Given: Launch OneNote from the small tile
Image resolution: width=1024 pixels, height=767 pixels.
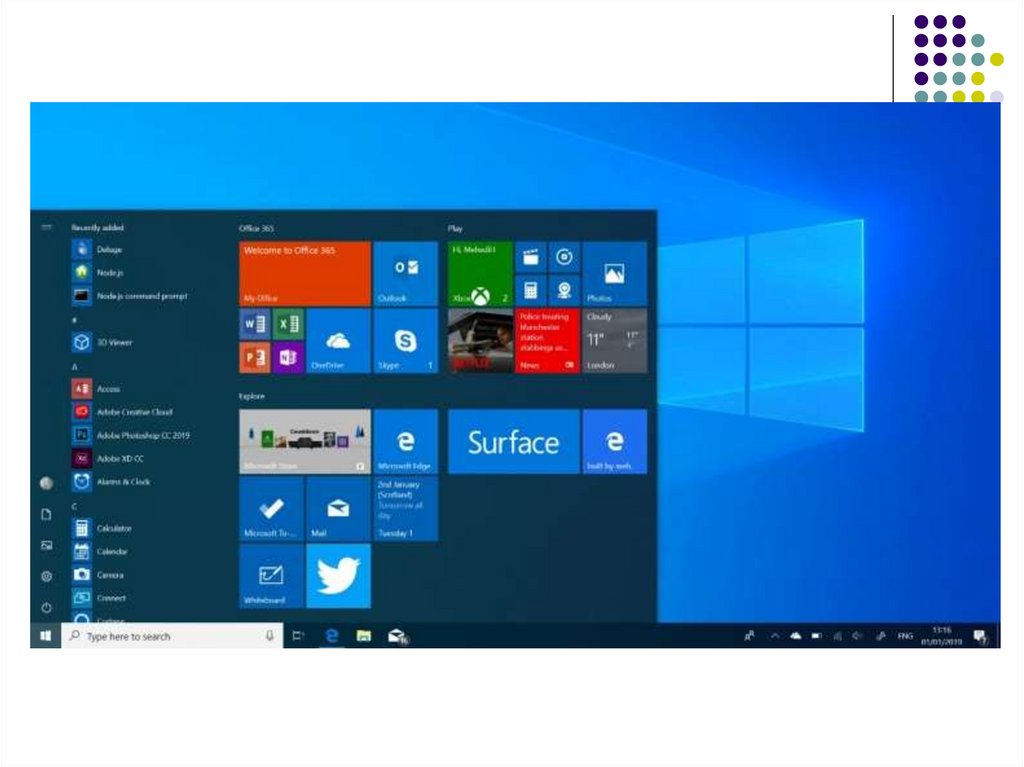Looking at the screenshot, I should (x=288, y=357).
